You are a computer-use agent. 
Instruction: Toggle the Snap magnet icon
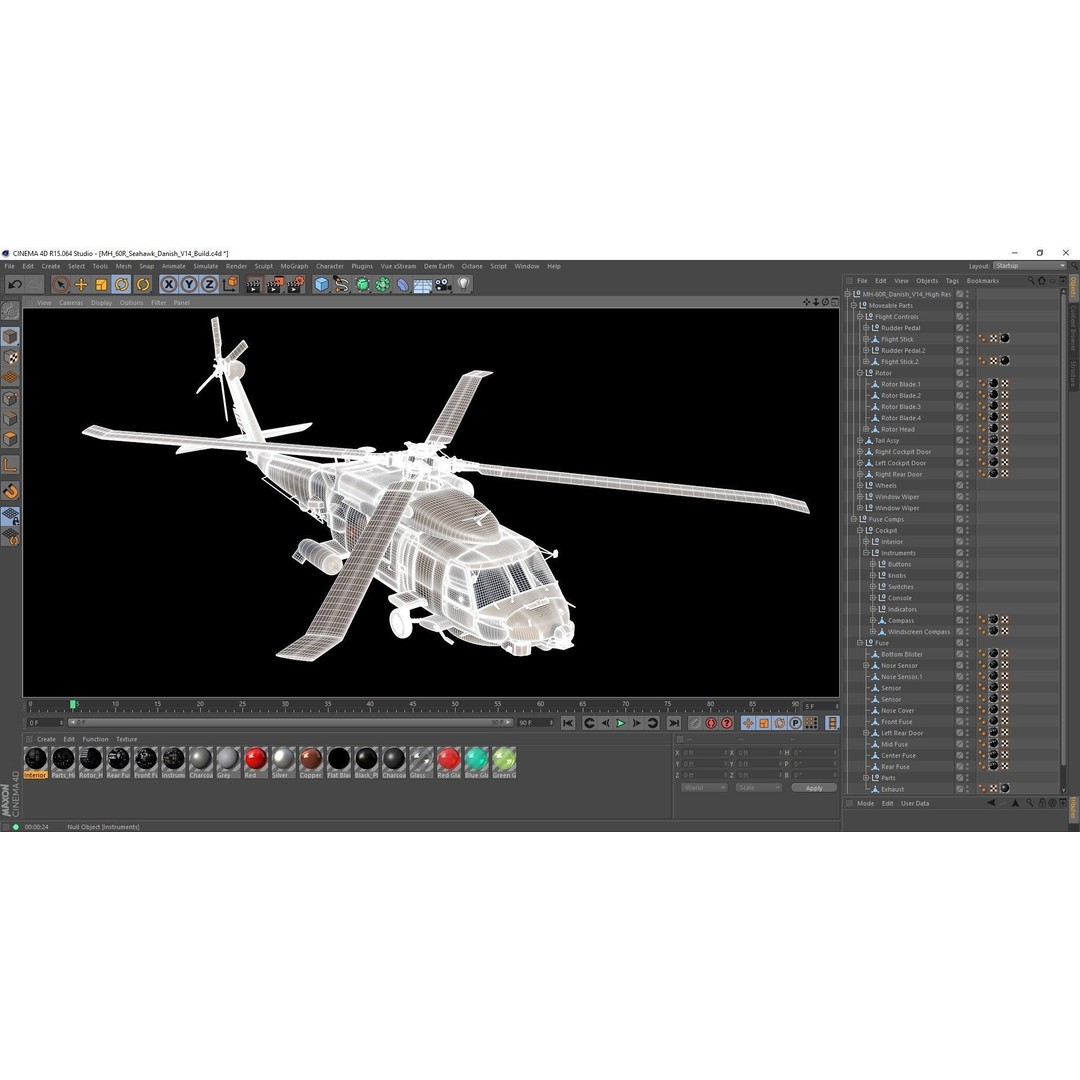(x=10, y=491)
